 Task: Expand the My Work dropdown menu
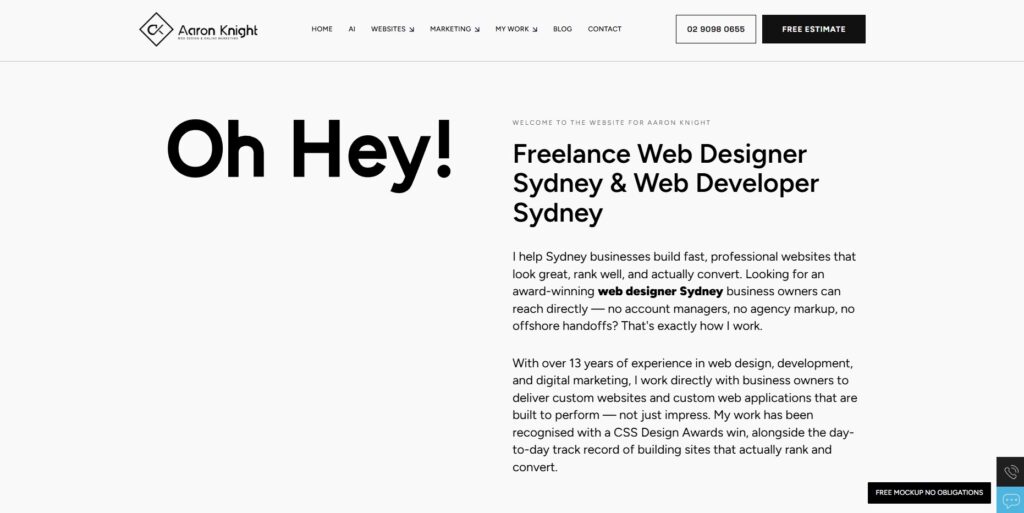point(516,29)
